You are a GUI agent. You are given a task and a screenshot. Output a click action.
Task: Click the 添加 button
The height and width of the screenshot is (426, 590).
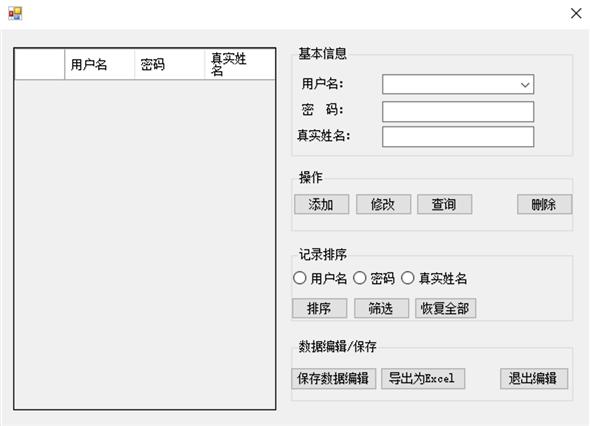pyautogui.click(x=321, y=204)
